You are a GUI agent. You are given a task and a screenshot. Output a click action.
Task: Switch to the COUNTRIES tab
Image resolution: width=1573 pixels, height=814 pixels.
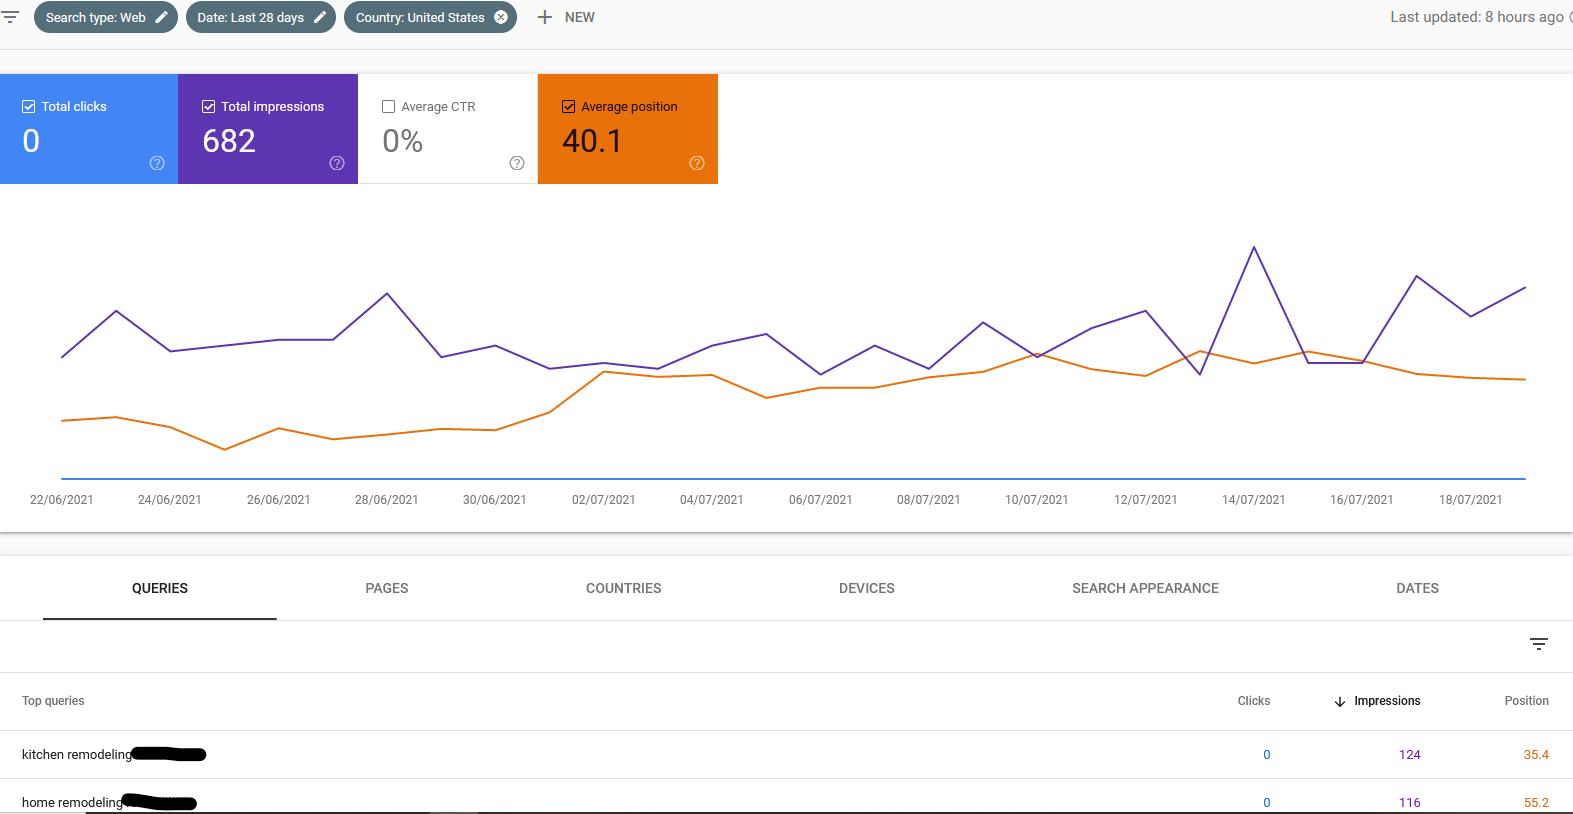(624, 588)
